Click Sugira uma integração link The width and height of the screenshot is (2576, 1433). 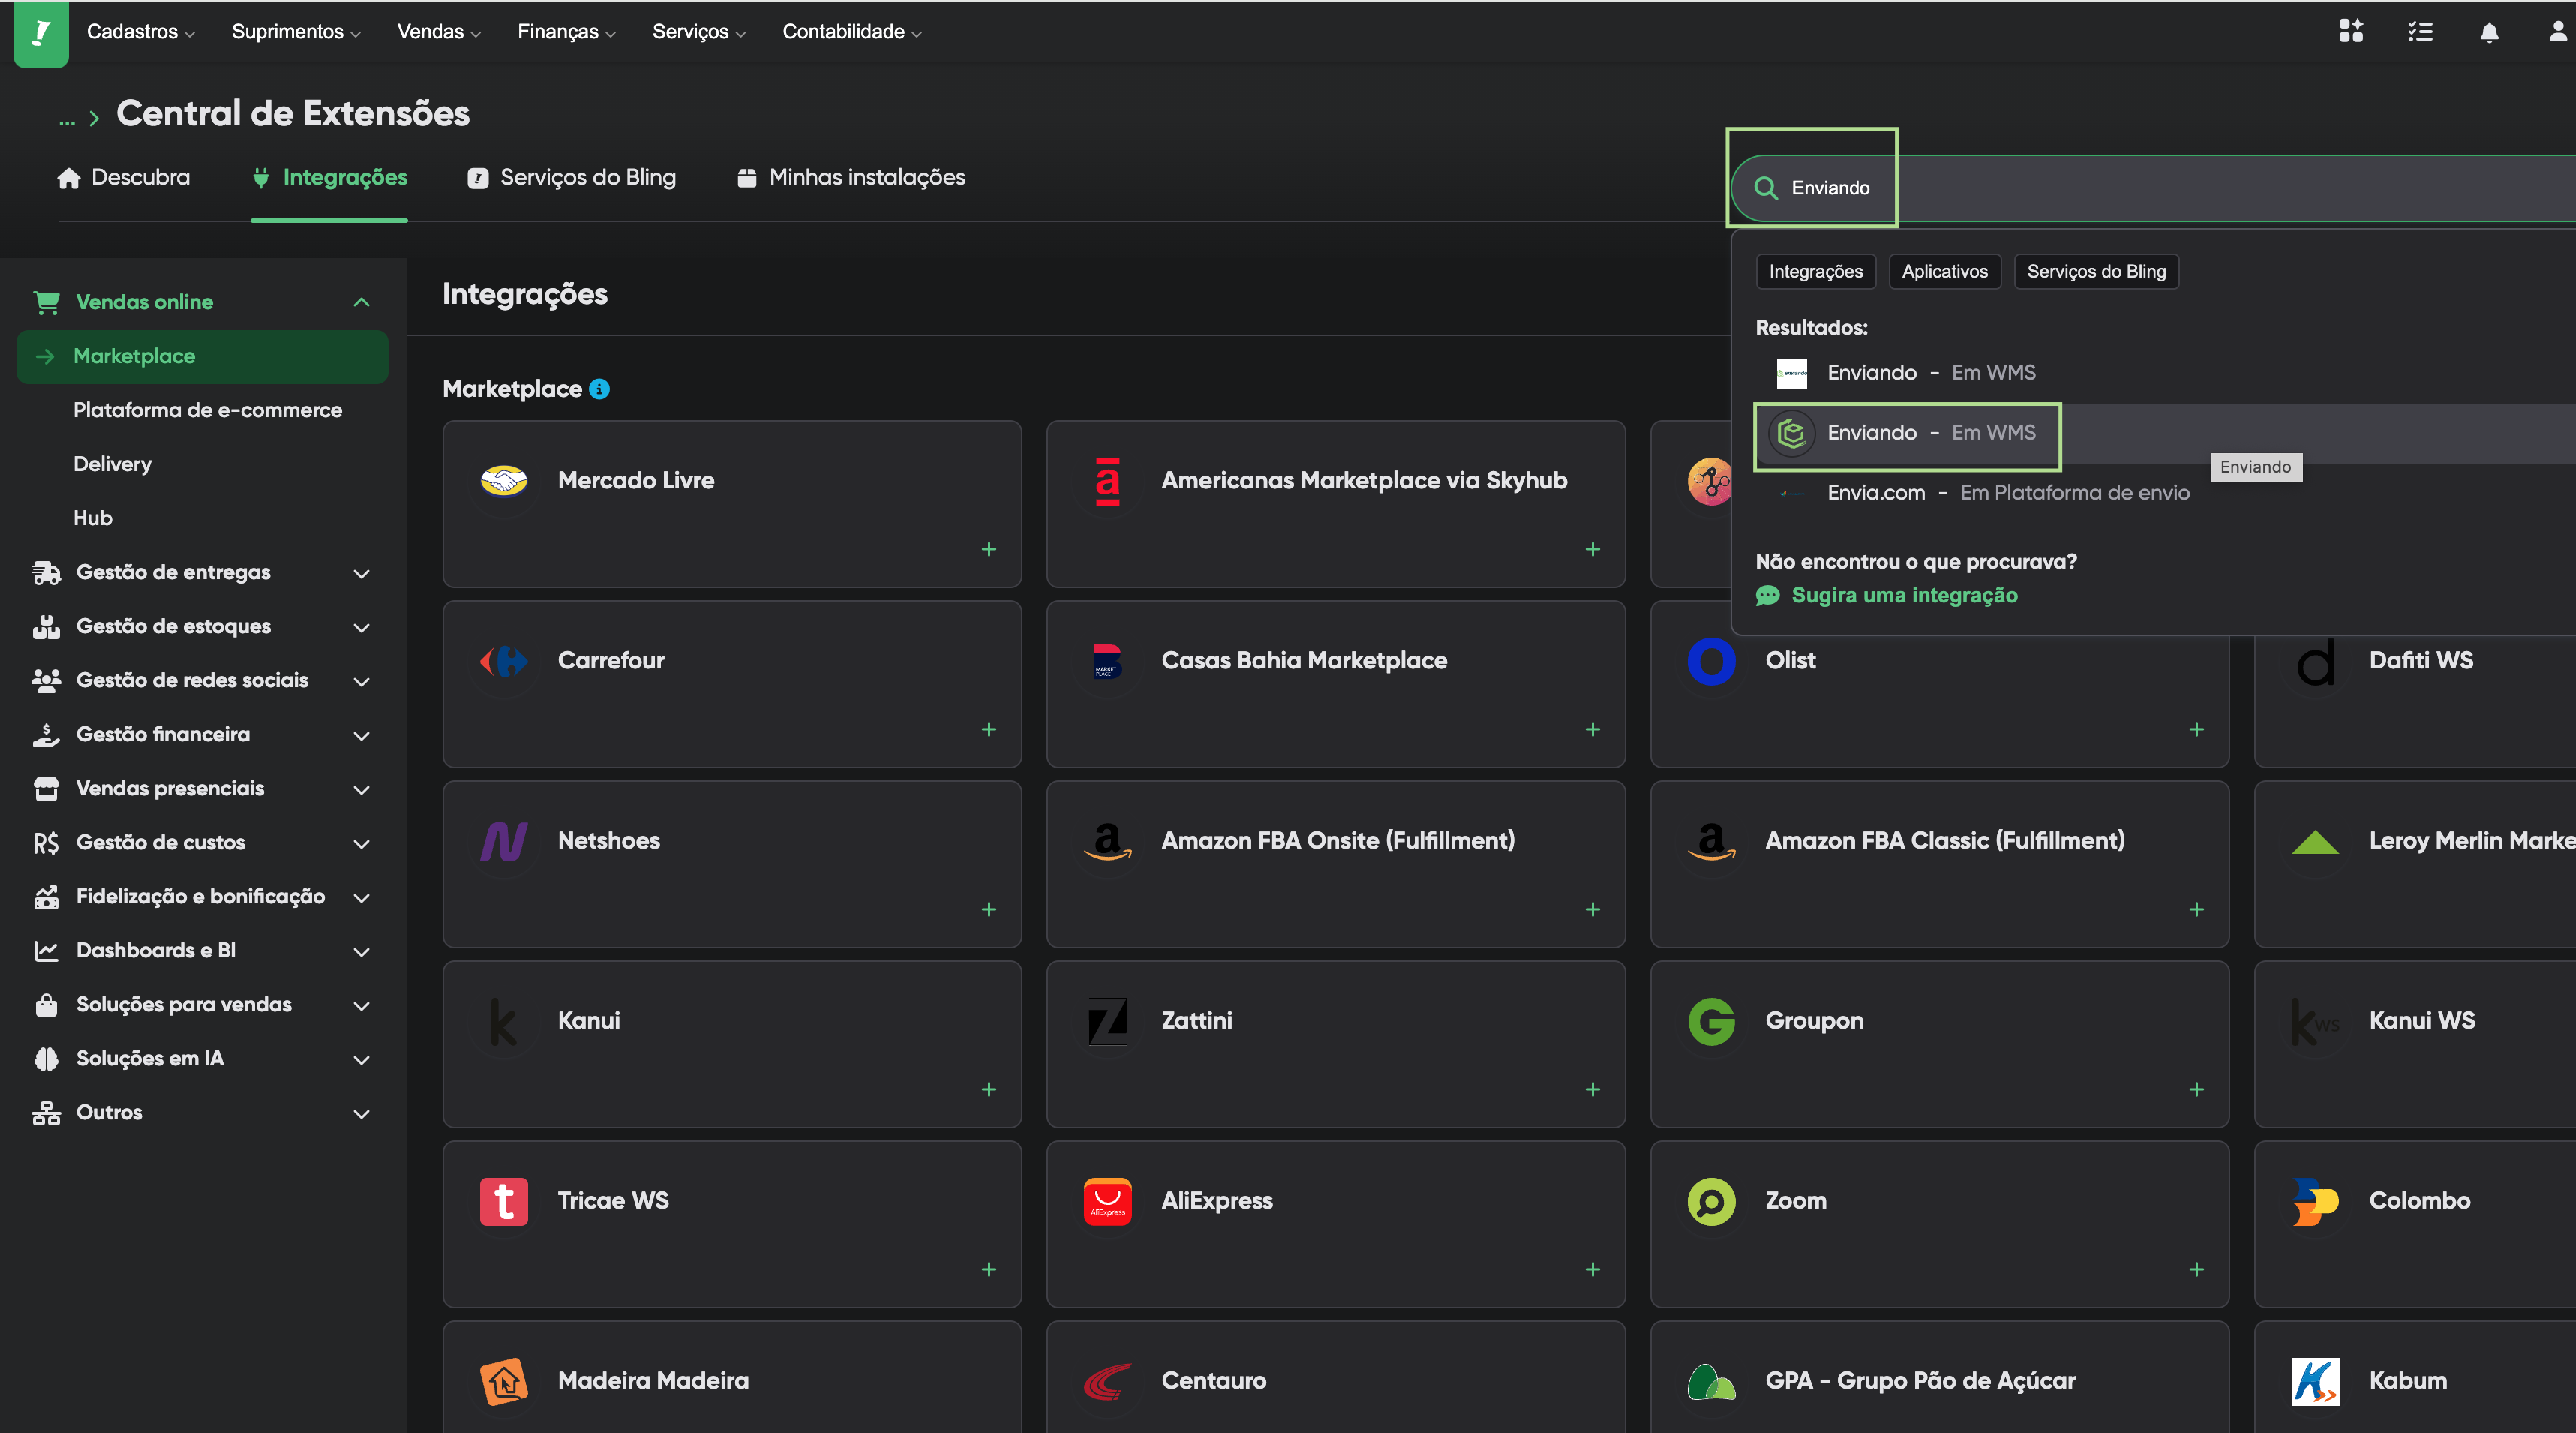(x=1886, y=596)
